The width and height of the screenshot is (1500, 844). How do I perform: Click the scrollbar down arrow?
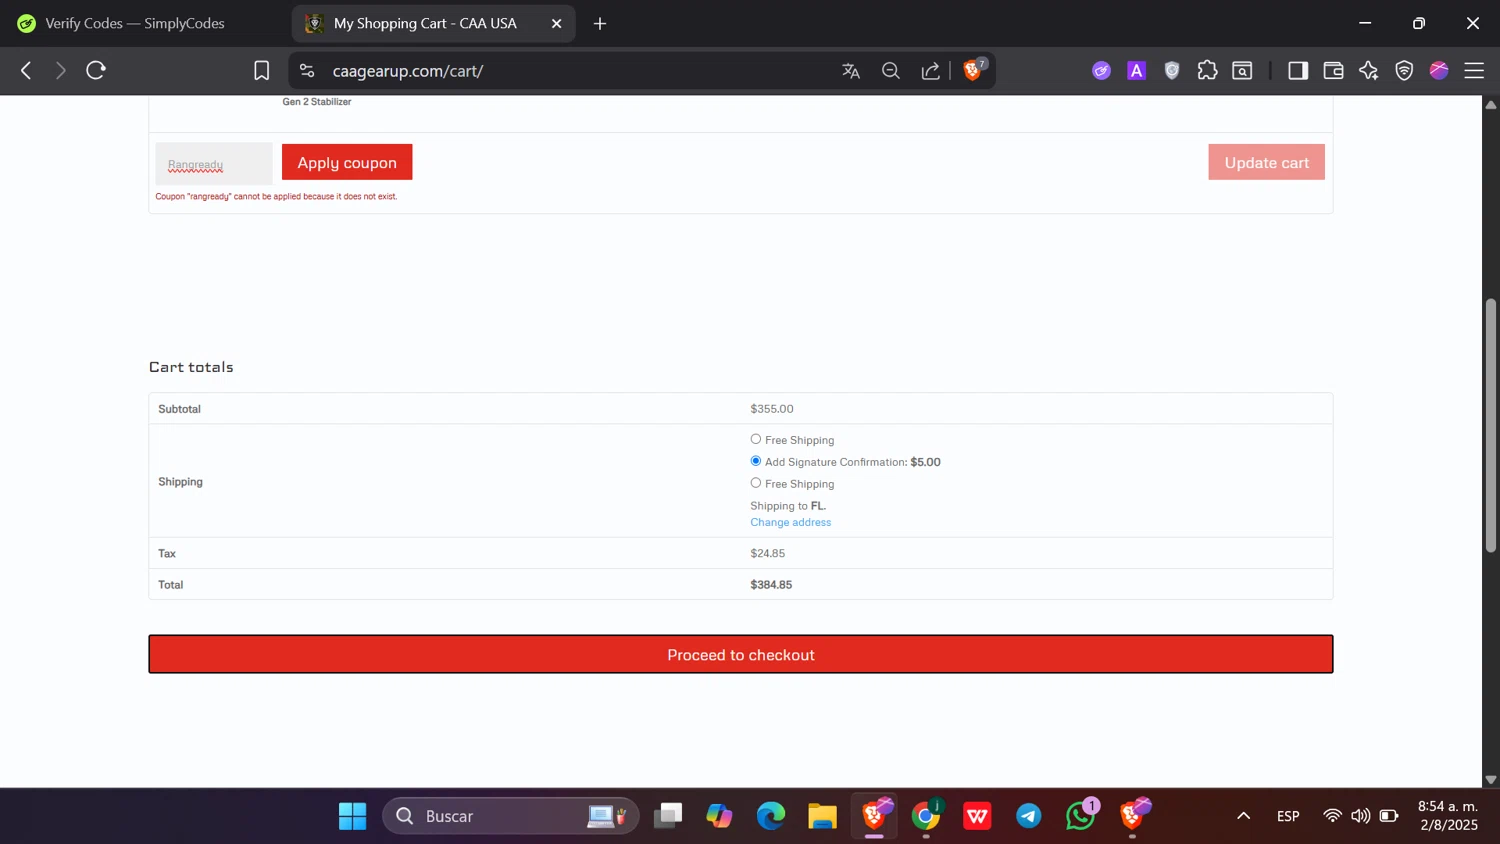[1491, 779]
